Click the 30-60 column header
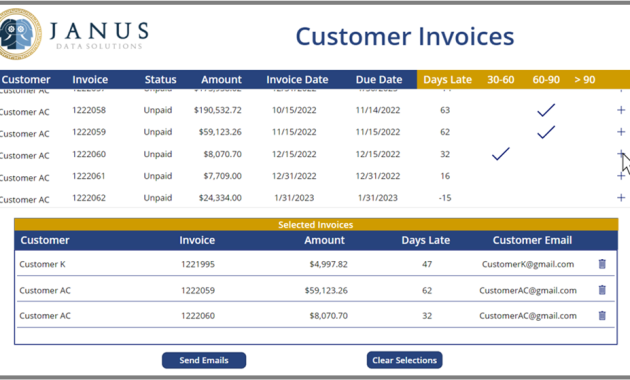This screenshot has height=380, width=630. [x=501, y=80]
